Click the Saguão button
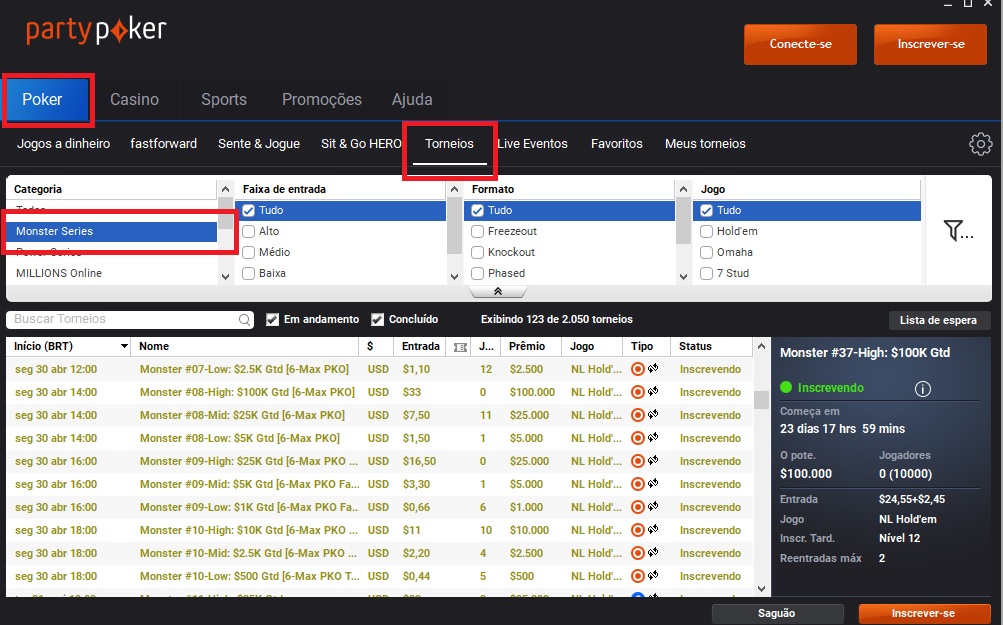Screen dimensions: 1003x625 777,613
